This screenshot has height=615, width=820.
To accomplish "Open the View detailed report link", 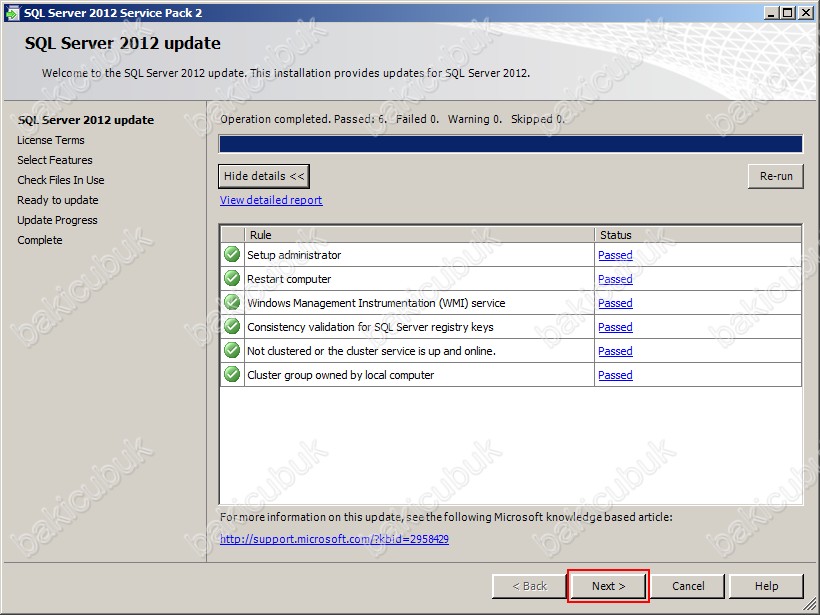I will [271, 200].
